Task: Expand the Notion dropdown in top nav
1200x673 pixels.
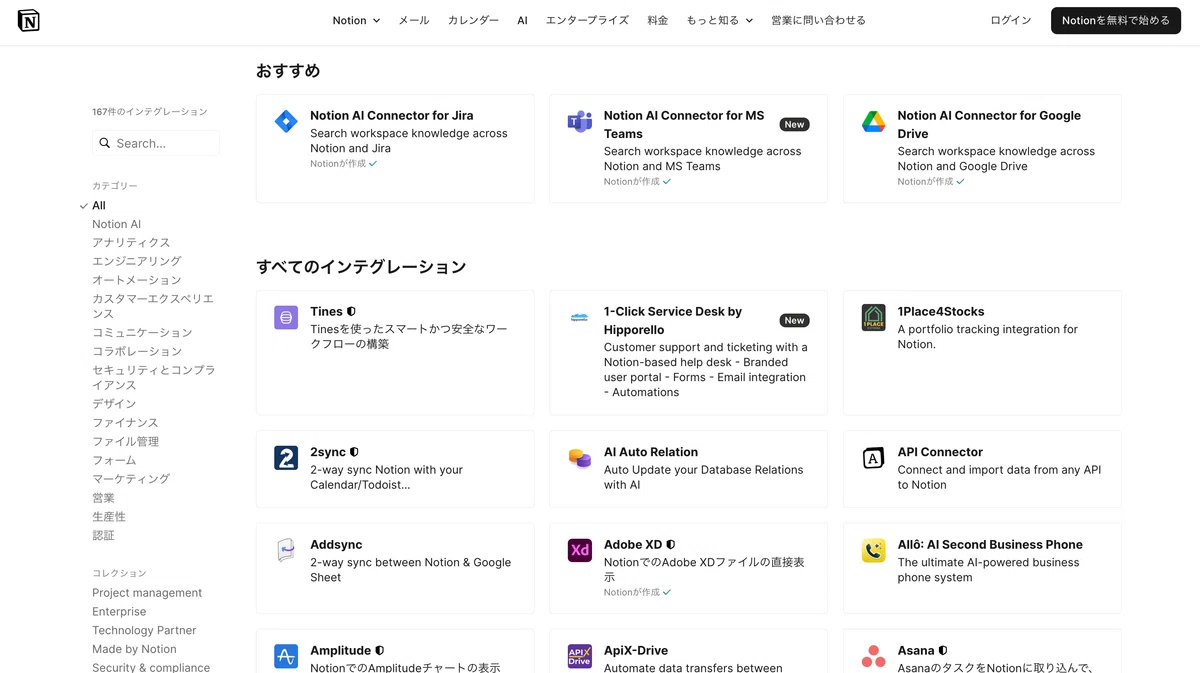Action: (x=356, y=20)
